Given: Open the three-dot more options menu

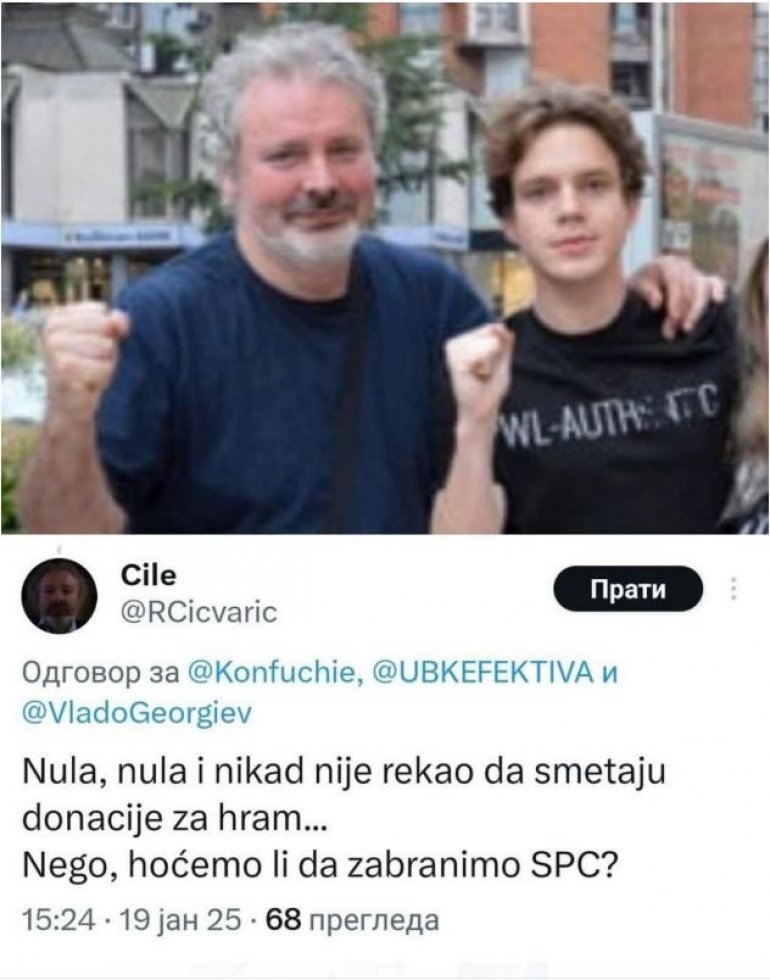Looking at the screenshot, I should (x=734, y=589).
